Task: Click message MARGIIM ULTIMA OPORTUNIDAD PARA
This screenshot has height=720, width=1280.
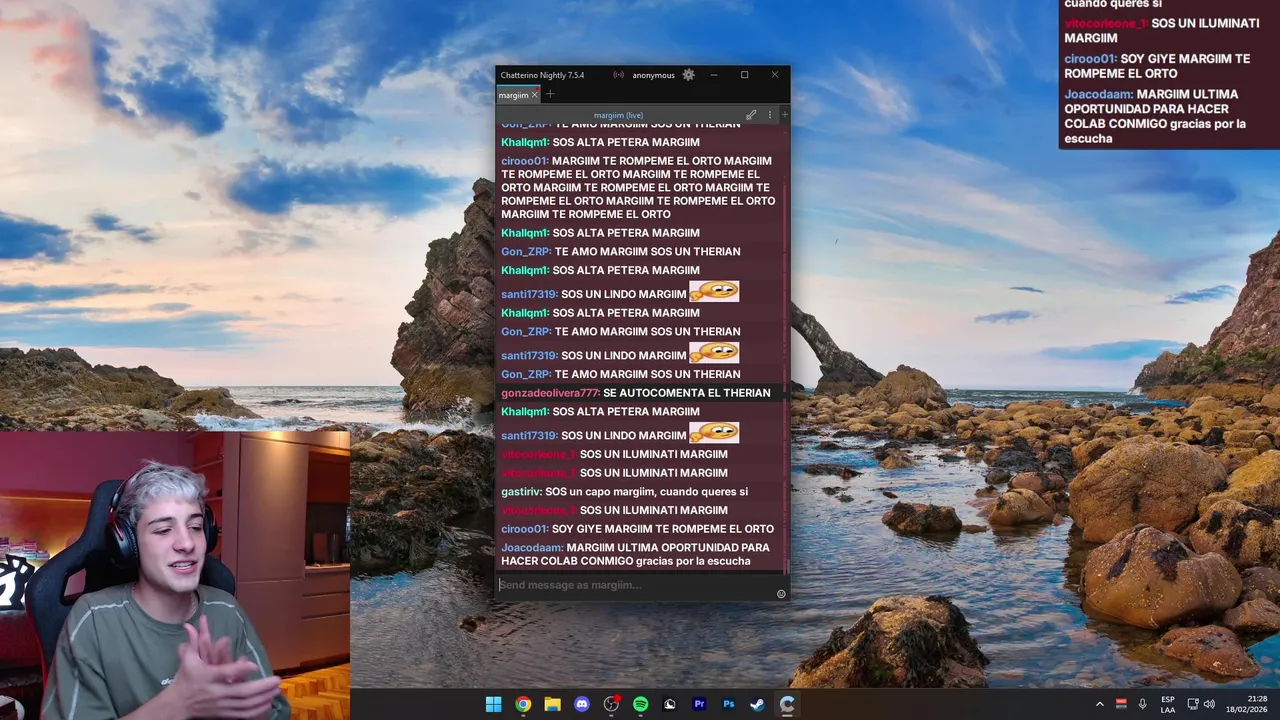Action: tap(668, 548)
